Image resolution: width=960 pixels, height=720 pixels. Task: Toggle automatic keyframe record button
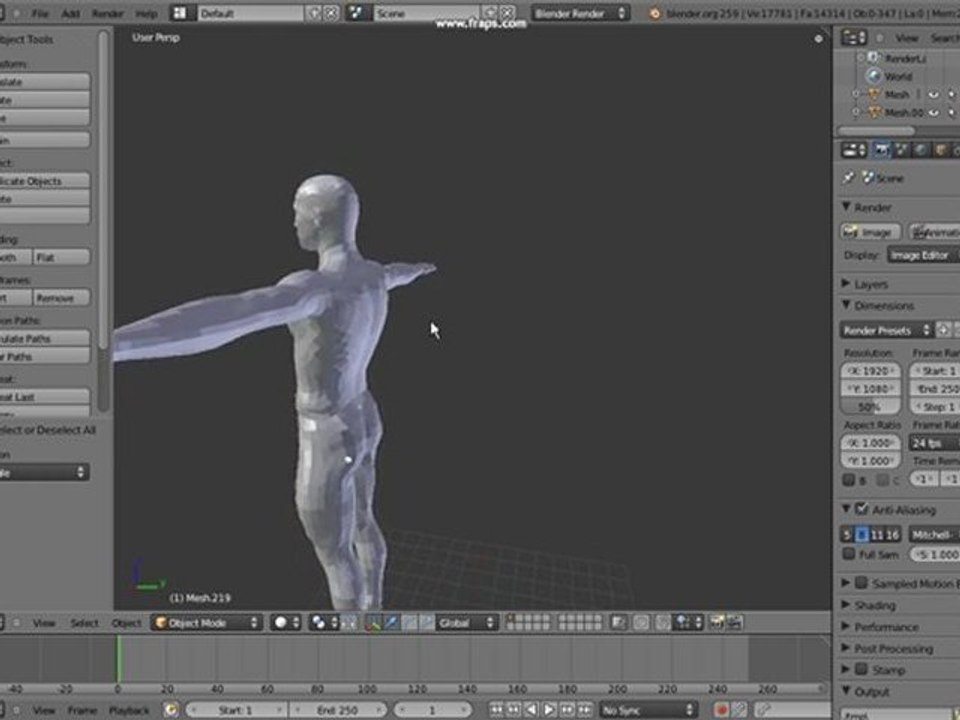[x=721, y=710]
